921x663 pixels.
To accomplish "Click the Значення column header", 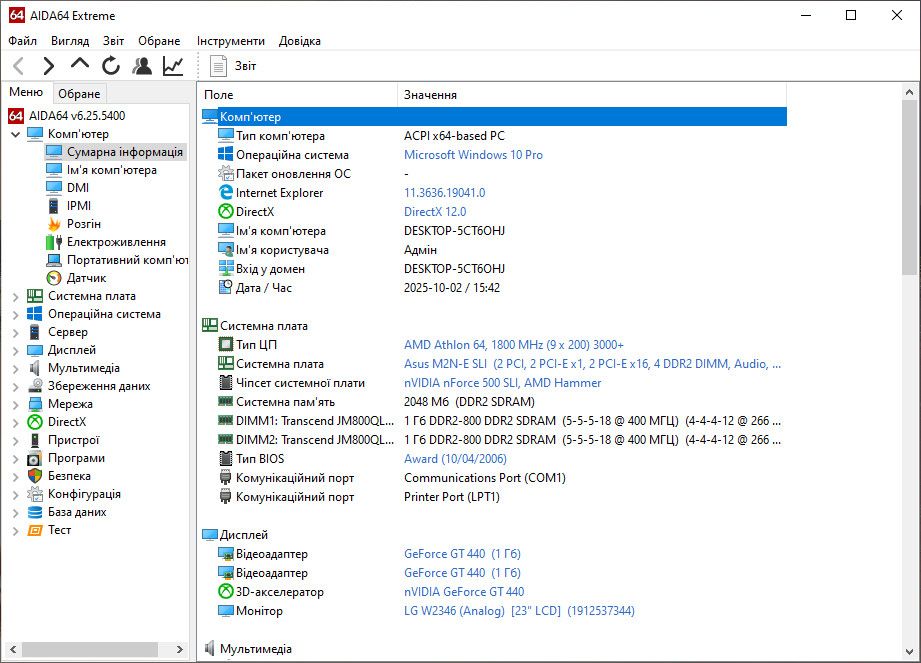I will tap(592, 95).
